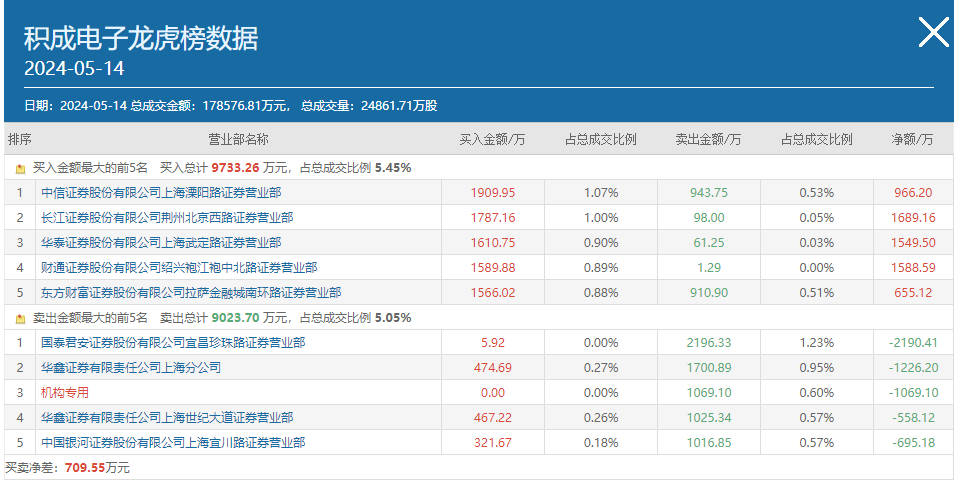This screenshot has width=958, height=484.
Task: Click the 净额/万 column header
Action: [x=912, y=139]
